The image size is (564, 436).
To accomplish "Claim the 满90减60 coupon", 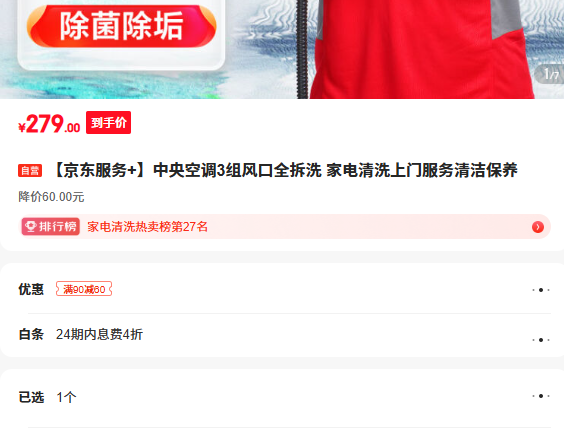I will (84, 289).
